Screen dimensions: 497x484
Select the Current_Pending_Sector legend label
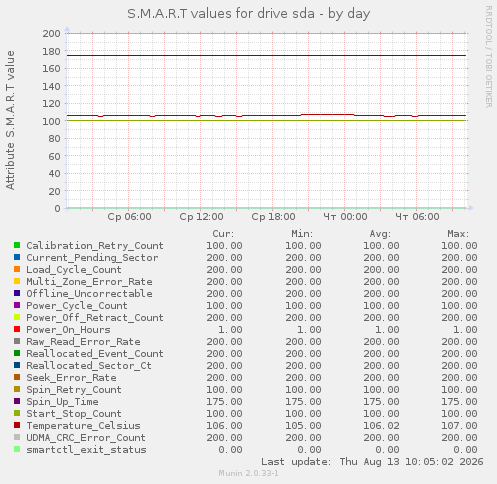coord(92,258)
